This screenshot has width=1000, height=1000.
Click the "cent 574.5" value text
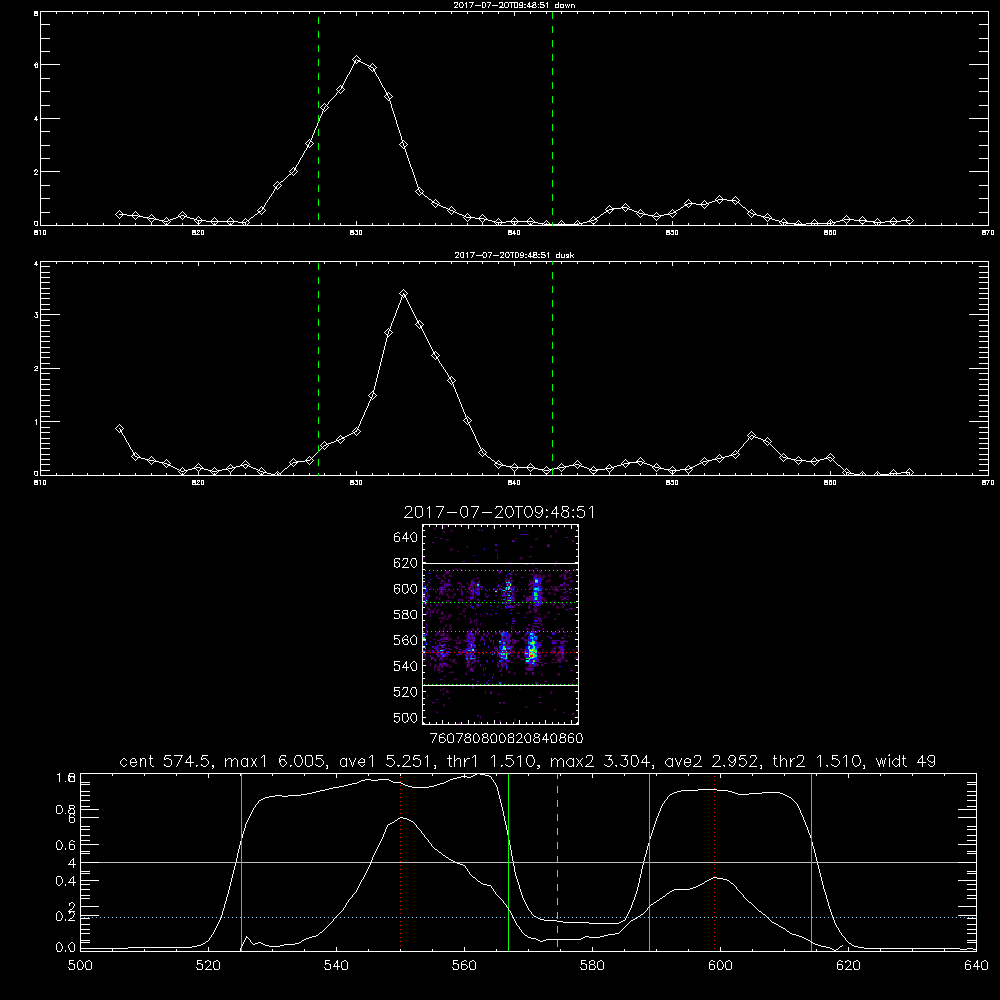165,761
